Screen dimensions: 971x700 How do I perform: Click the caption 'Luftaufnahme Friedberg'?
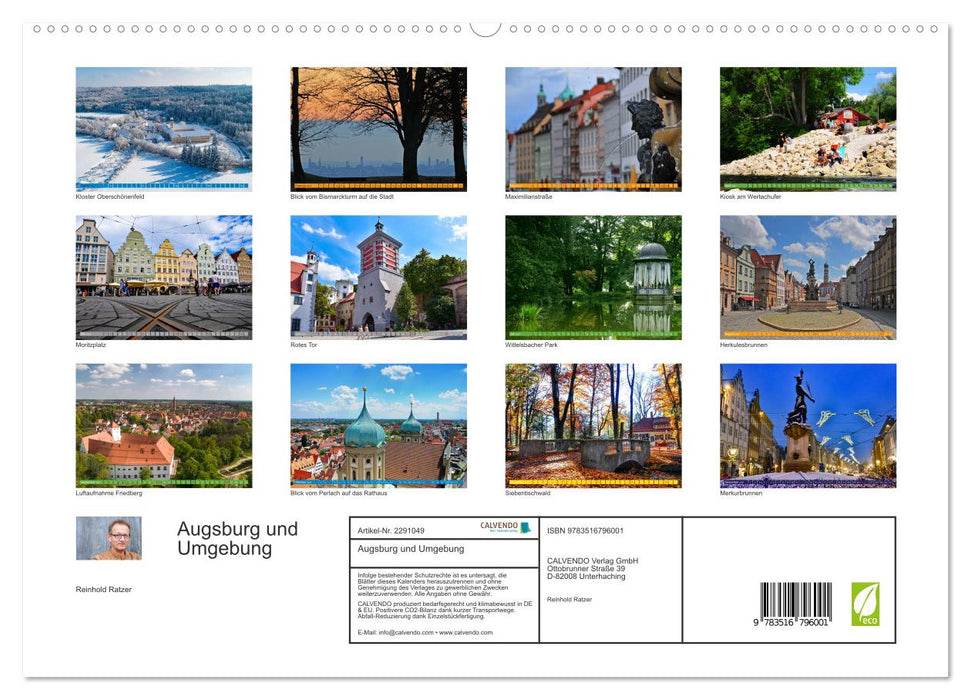coord(109,493)
